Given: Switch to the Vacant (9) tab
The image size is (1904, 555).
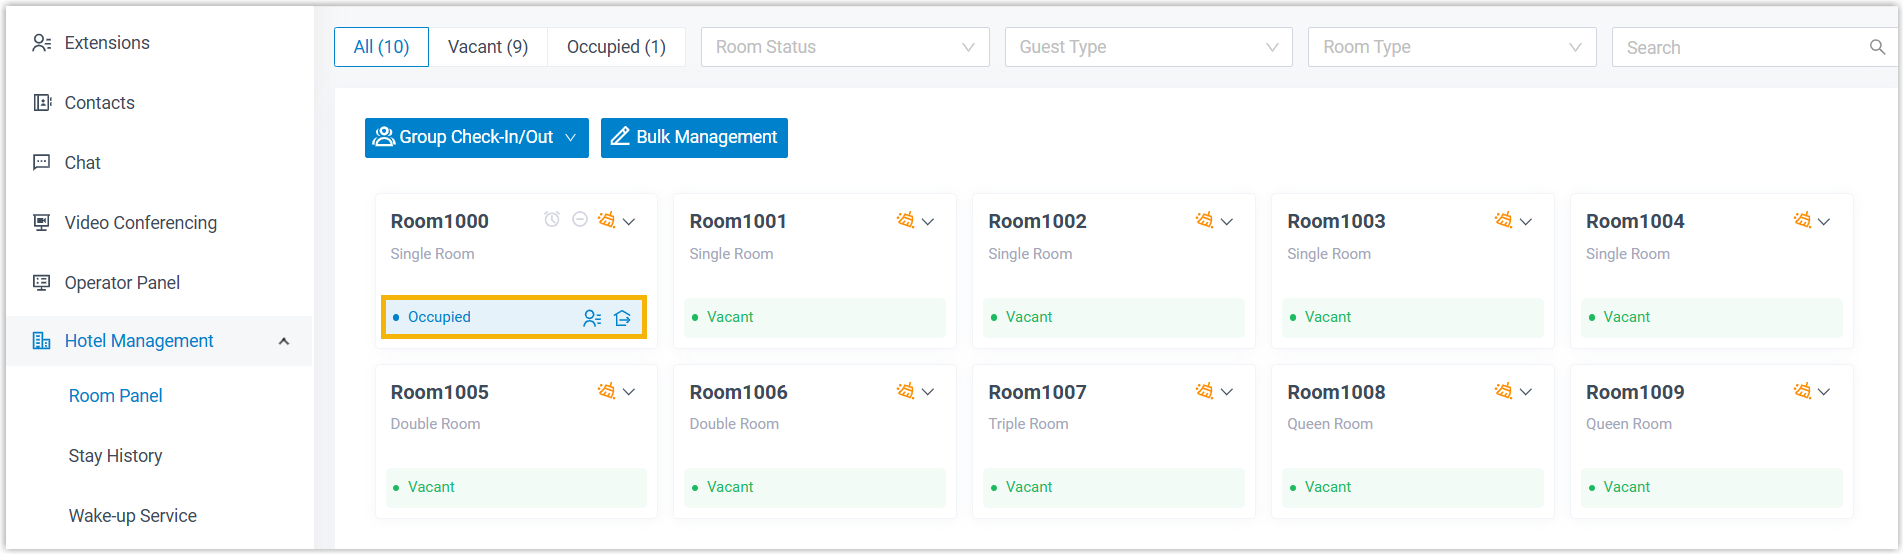Looking at the screenshot, I should [x=488, y=47].
